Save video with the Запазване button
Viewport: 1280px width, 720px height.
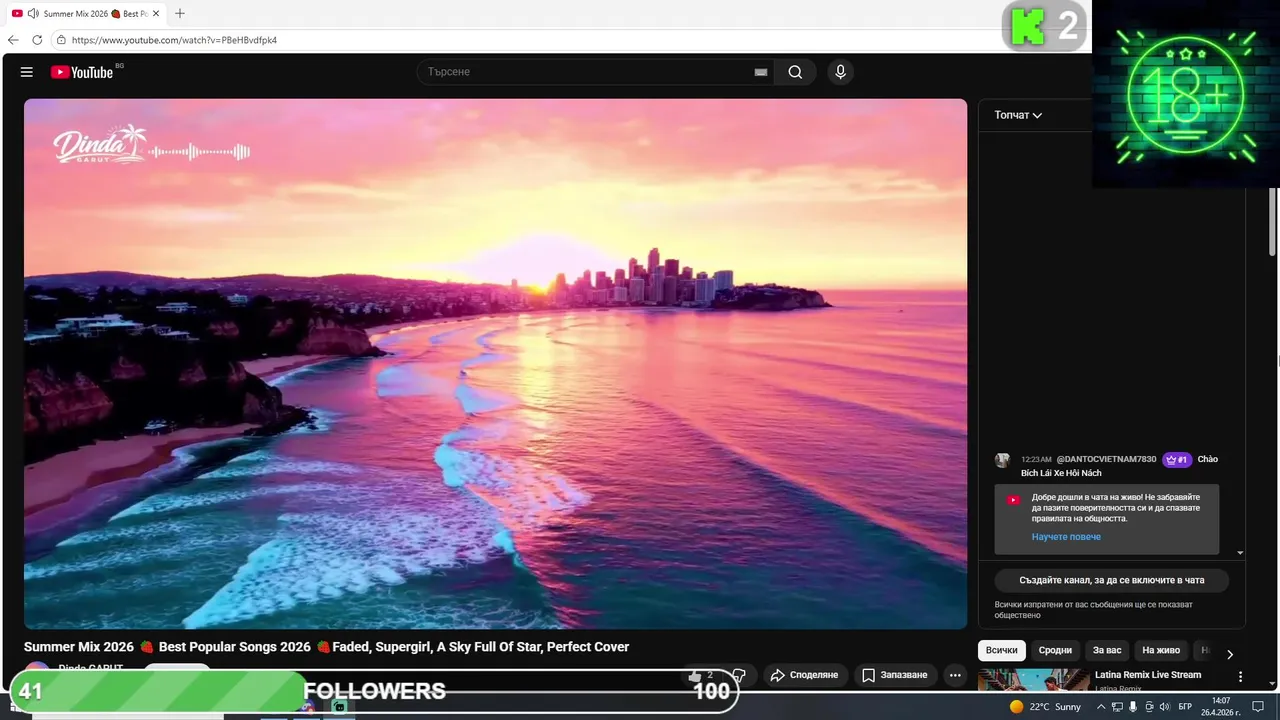click(895, 675)
